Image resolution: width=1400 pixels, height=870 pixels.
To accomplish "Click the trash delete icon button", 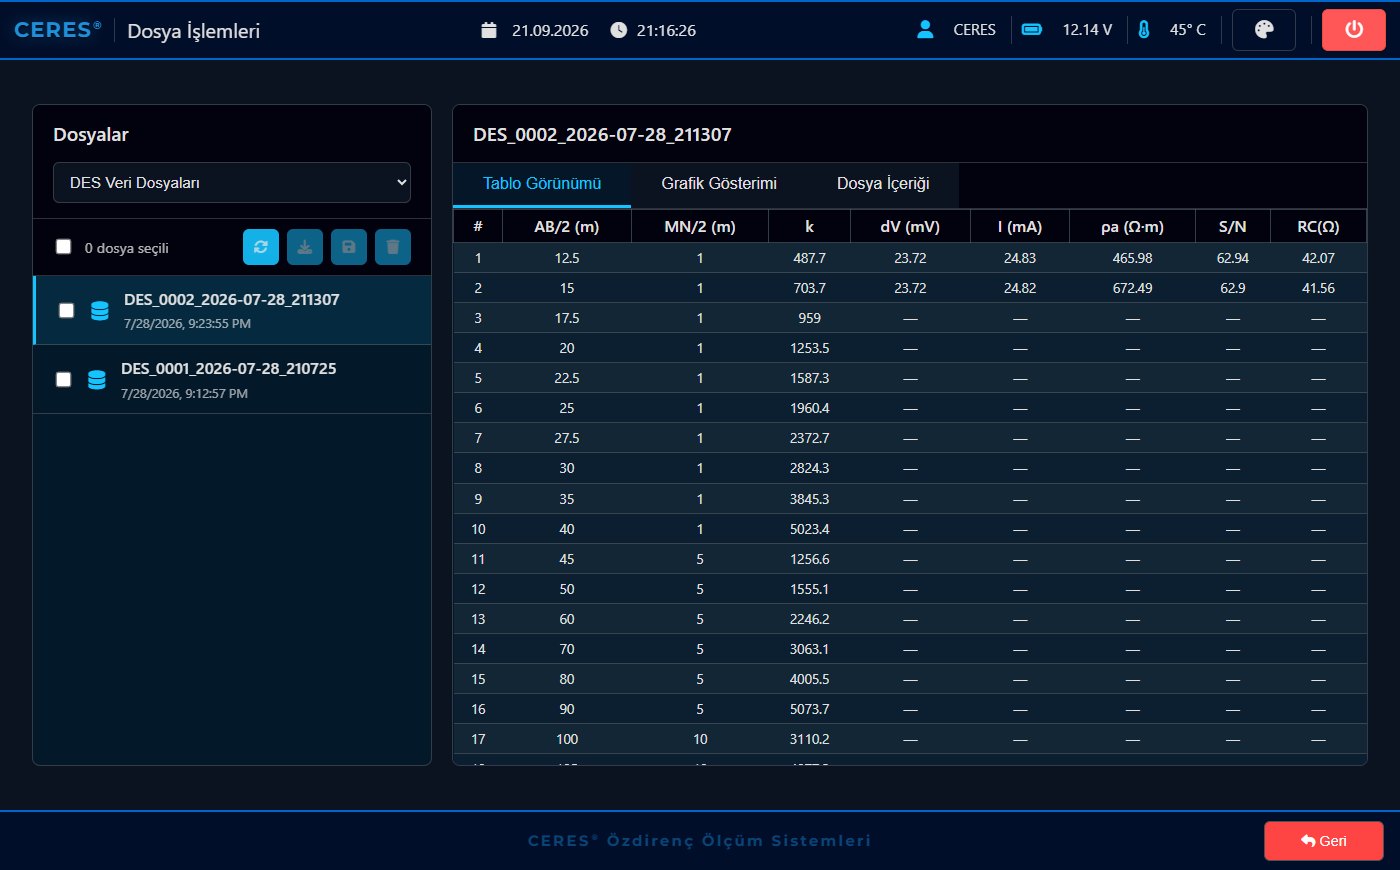I will (x=393, y=247).
